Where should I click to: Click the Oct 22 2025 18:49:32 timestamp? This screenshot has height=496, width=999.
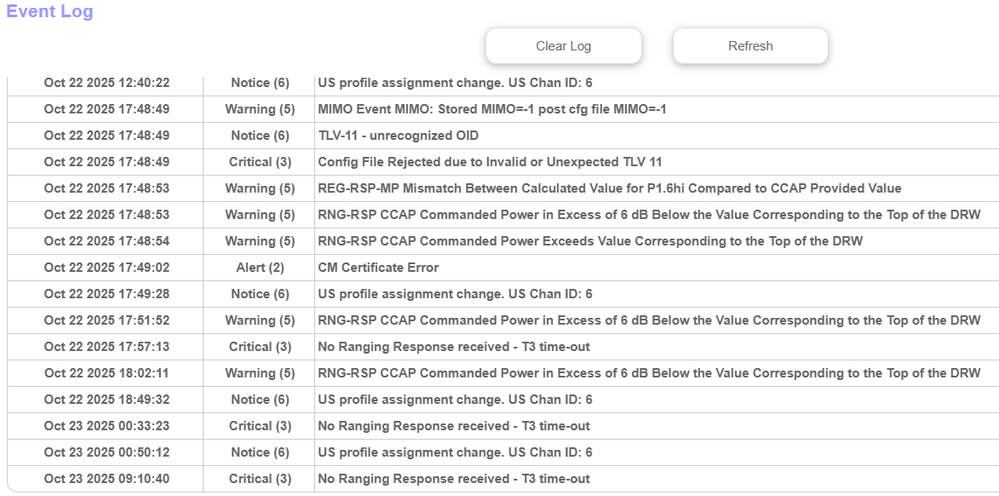(x=107, y=400)
